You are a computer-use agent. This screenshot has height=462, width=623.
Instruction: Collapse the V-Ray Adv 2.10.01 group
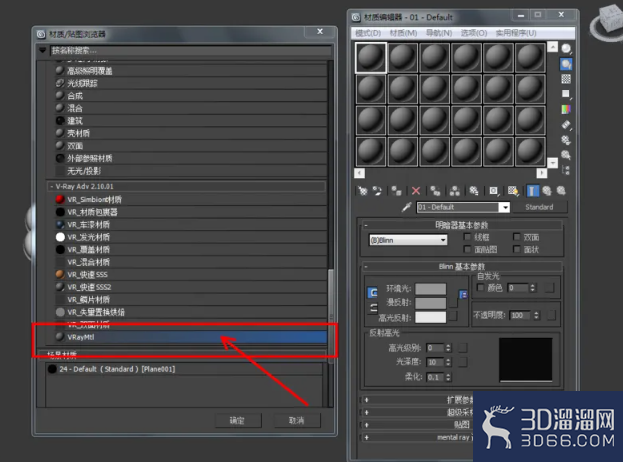tap(52, 186)
